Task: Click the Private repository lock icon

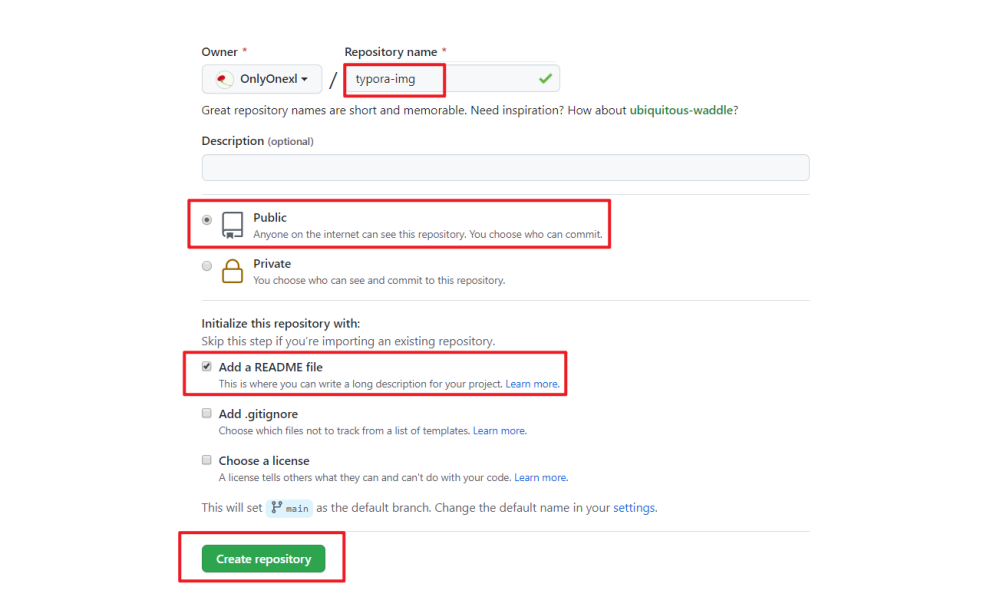Action: (232, 271)
